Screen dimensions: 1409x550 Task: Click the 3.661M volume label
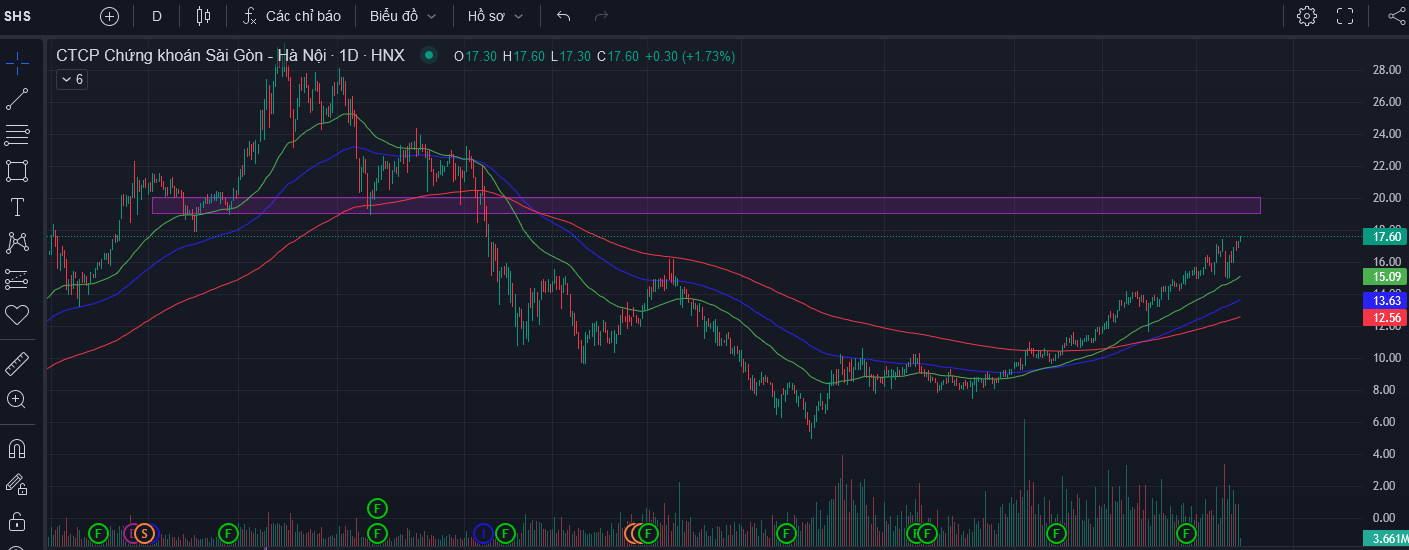coord(1385,539)
